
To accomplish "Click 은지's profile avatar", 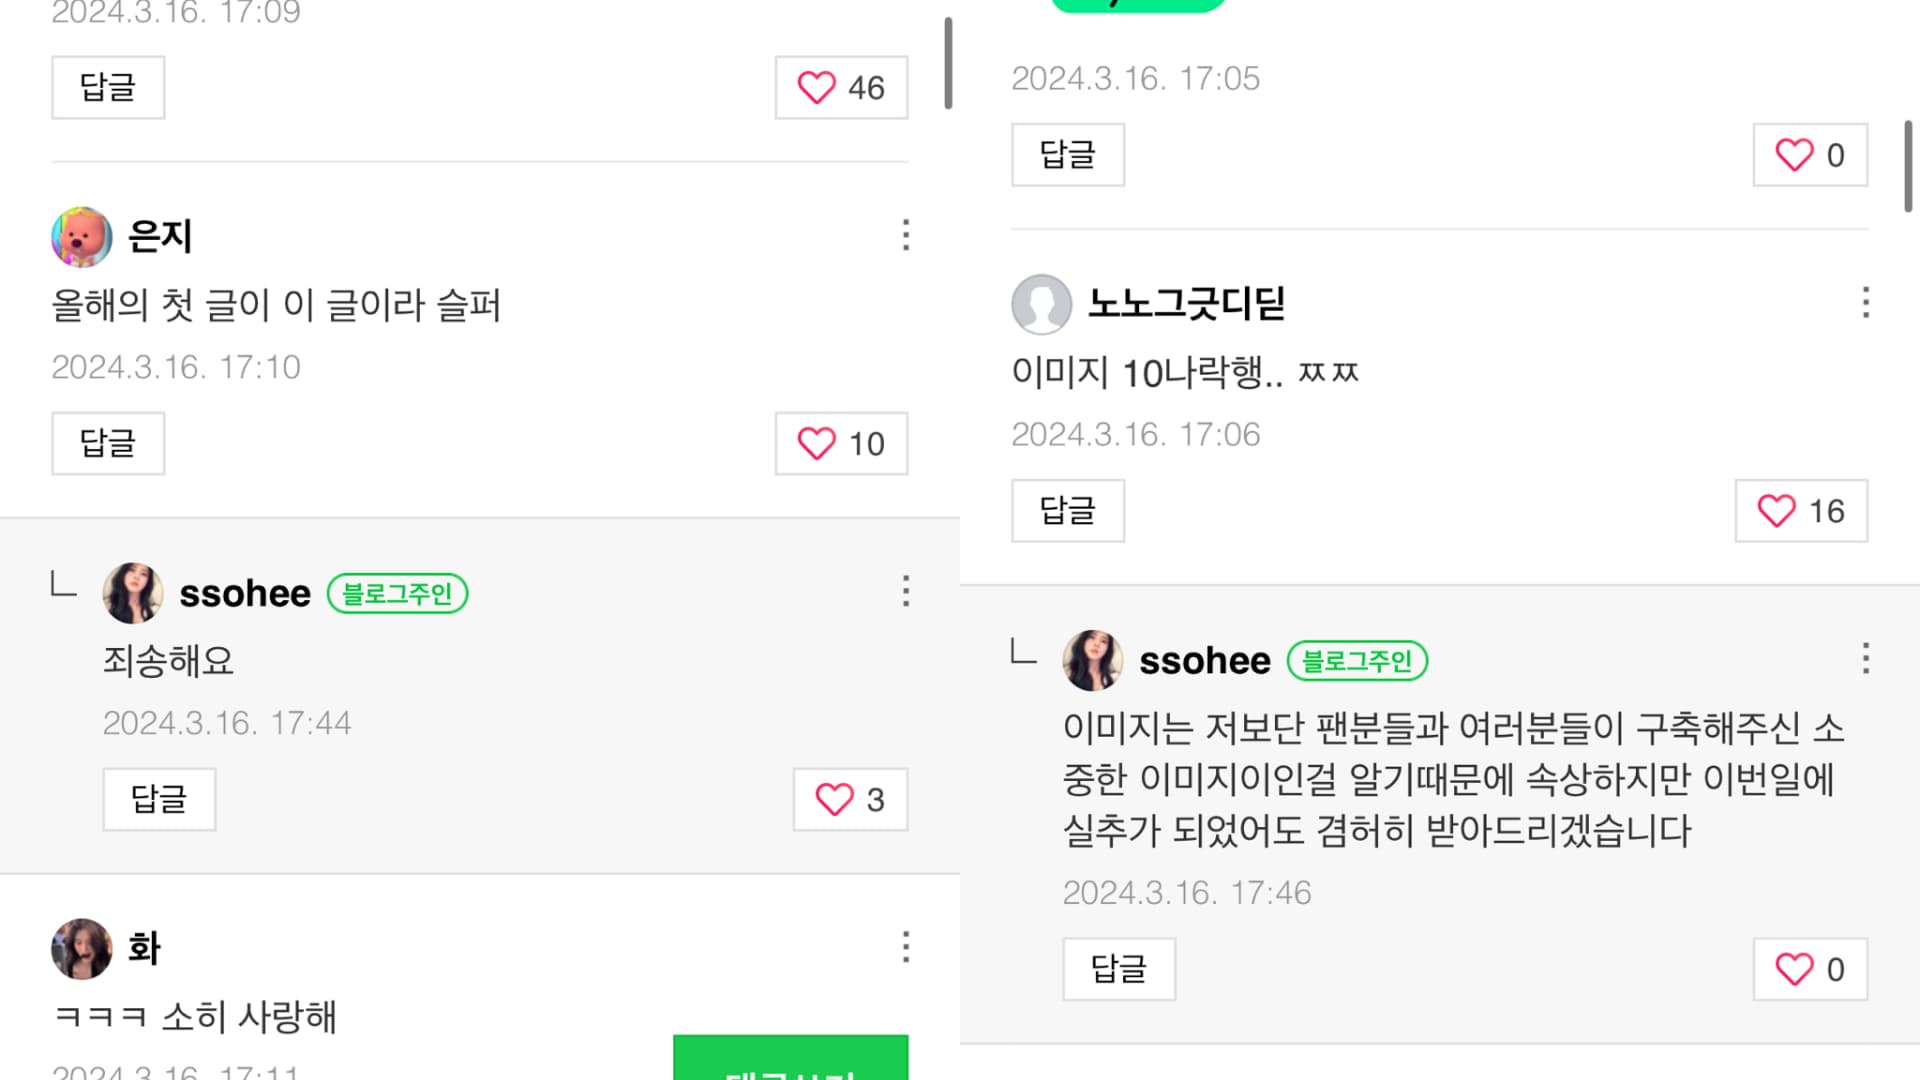I will point(81,237).
